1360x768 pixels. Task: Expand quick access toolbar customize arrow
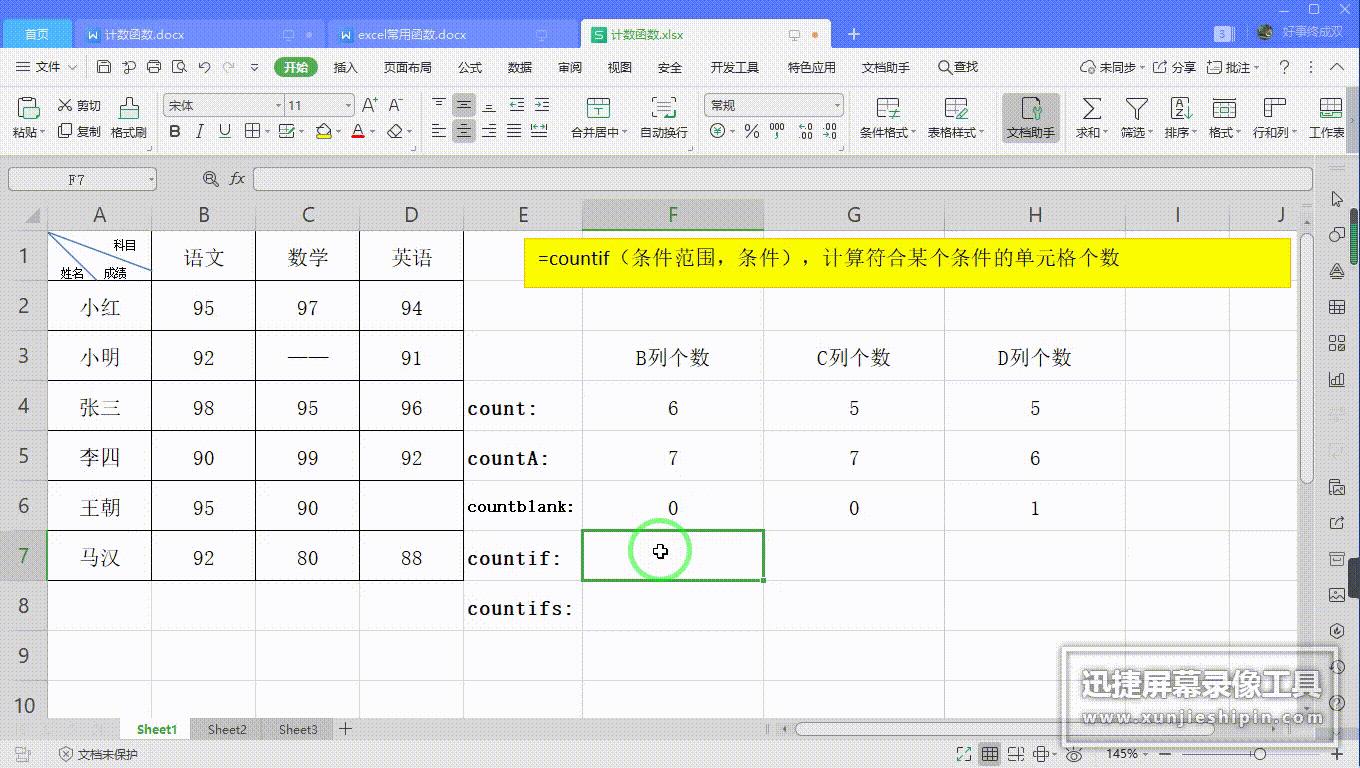[x=254, y=67]
